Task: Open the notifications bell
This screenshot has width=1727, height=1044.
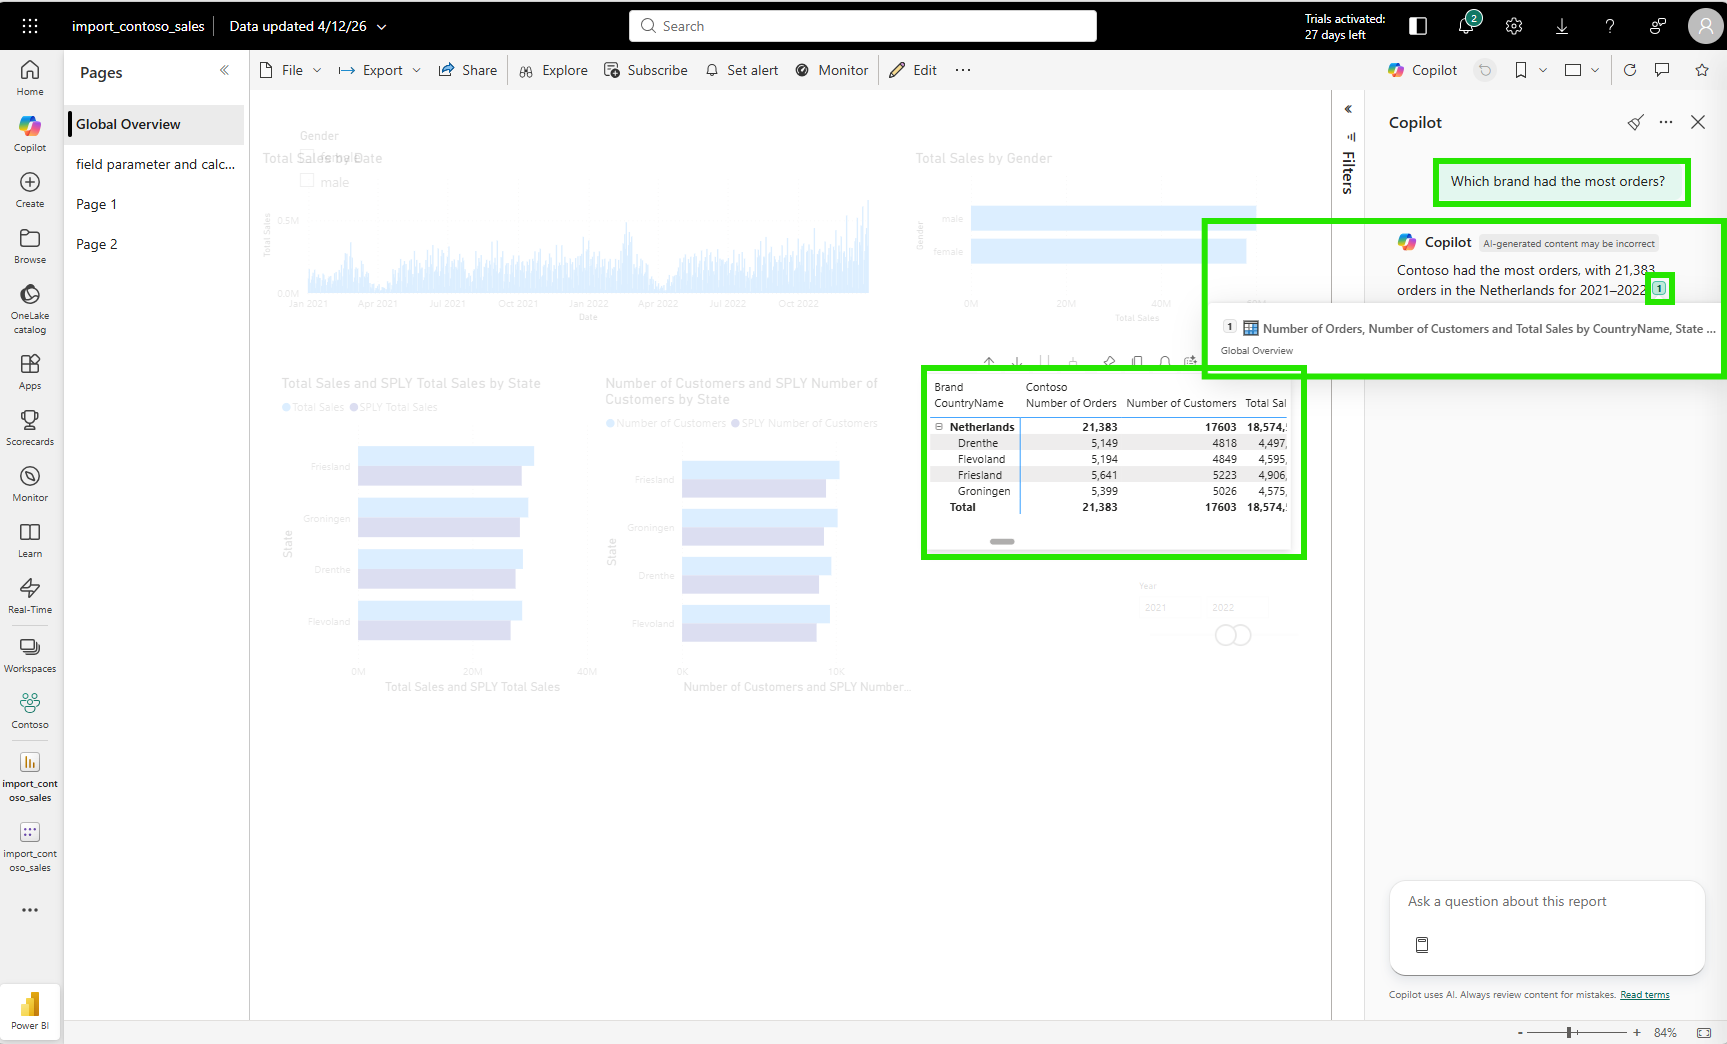Action: [1466, 26]
